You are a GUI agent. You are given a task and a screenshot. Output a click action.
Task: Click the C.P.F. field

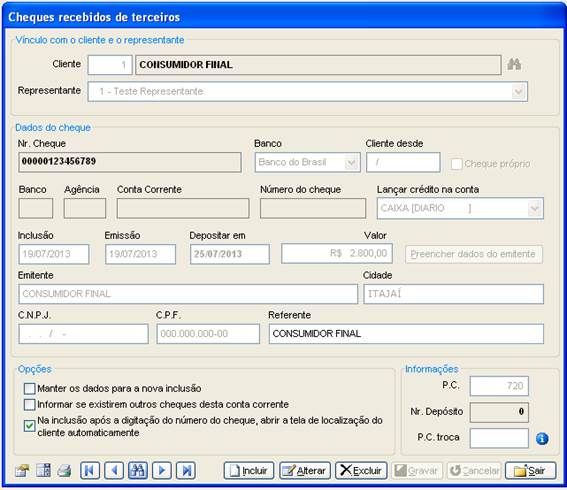coord(208,334)
